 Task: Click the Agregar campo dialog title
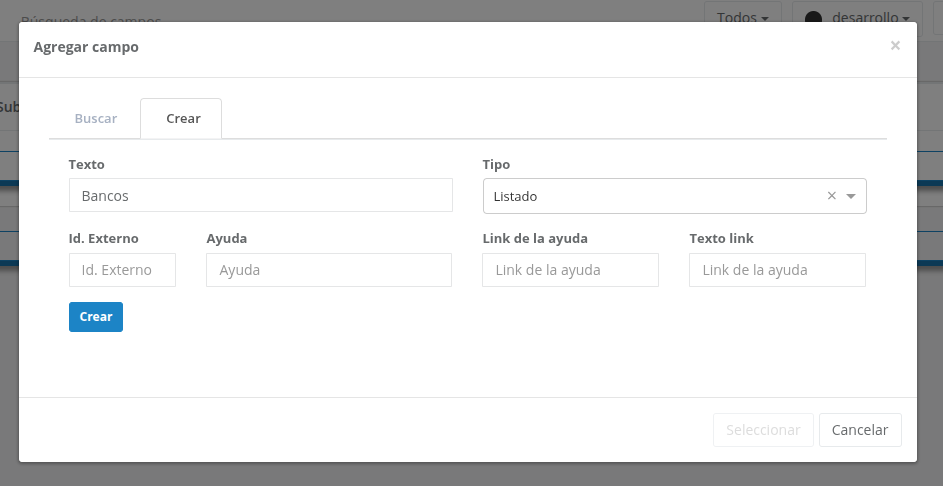coord(86,47)
